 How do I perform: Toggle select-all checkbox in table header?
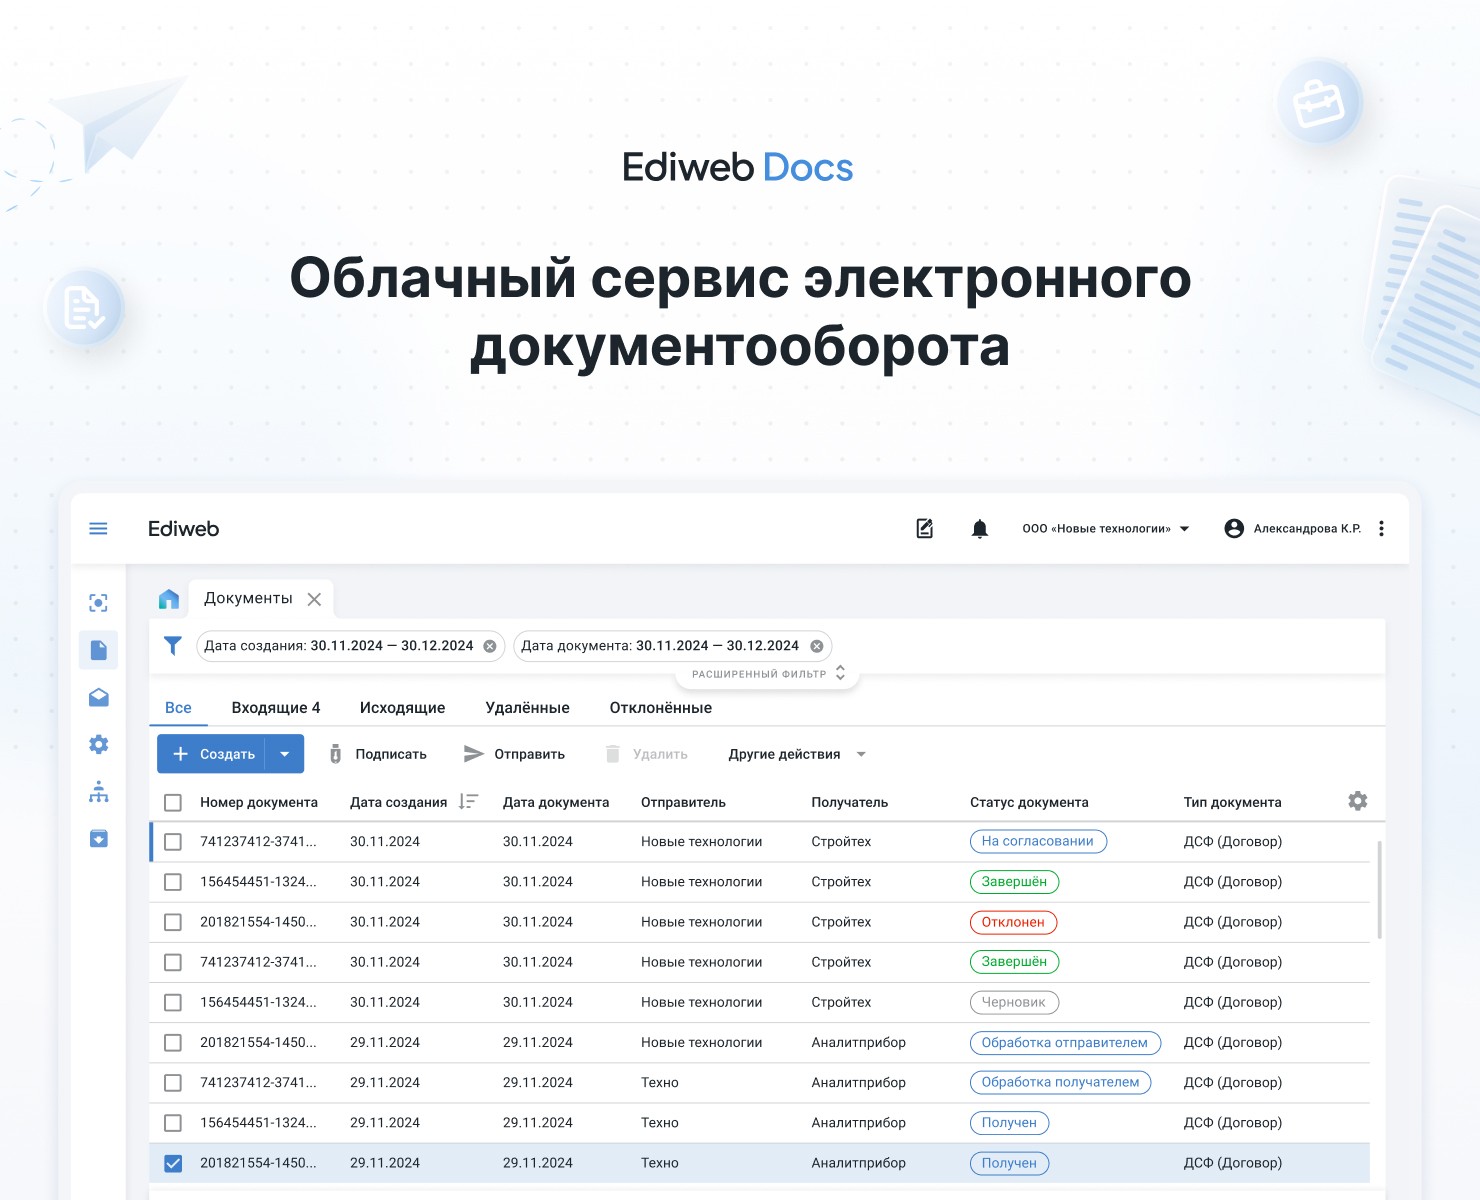173,802
